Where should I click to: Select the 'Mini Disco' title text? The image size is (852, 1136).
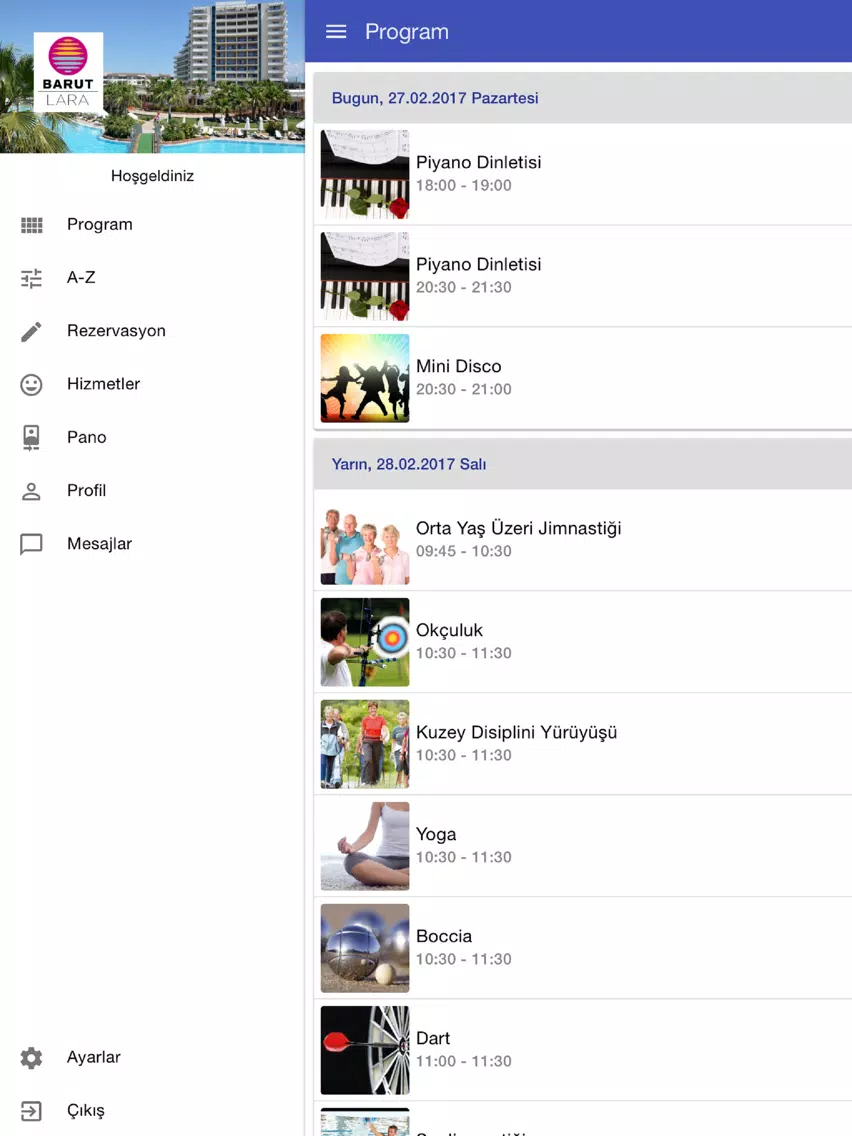coord(459,367)
